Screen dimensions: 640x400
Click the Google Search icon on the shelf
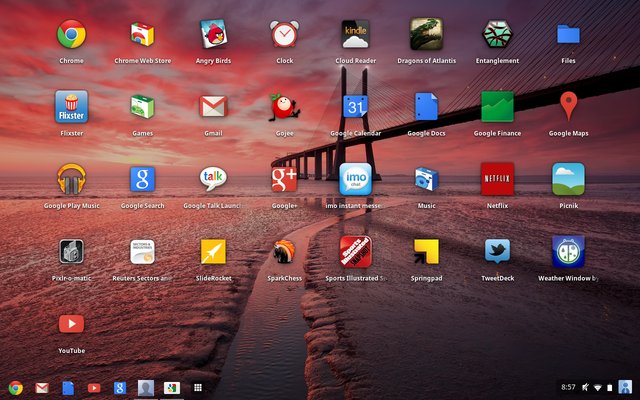pyautogui.click(x=120, y=388)
